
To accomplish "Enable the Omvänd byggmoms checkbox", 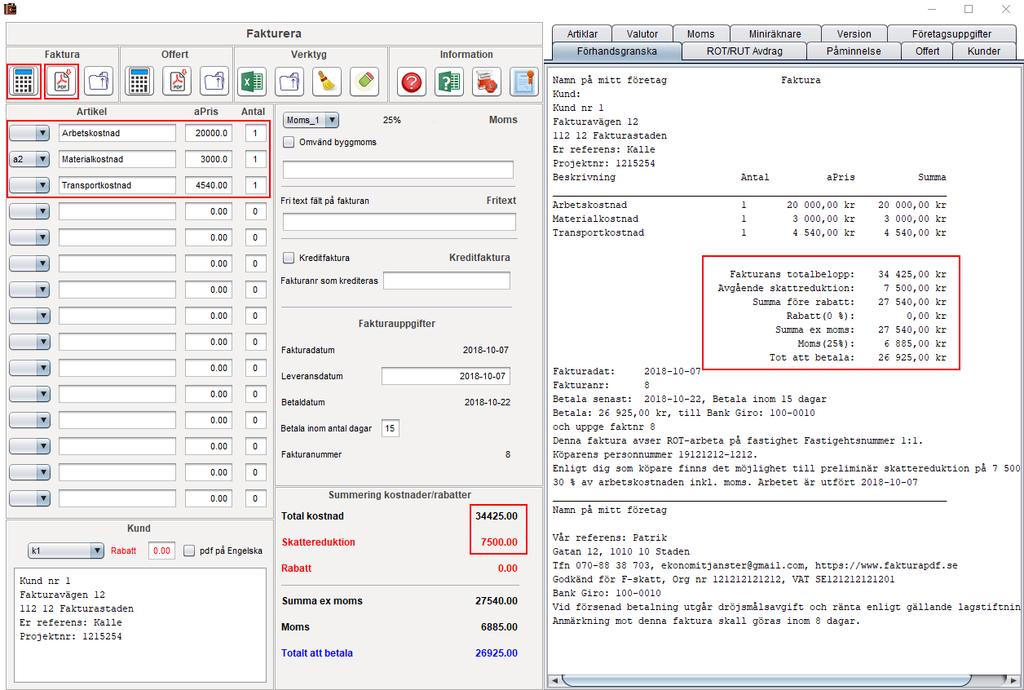I will tap(289, 142).
